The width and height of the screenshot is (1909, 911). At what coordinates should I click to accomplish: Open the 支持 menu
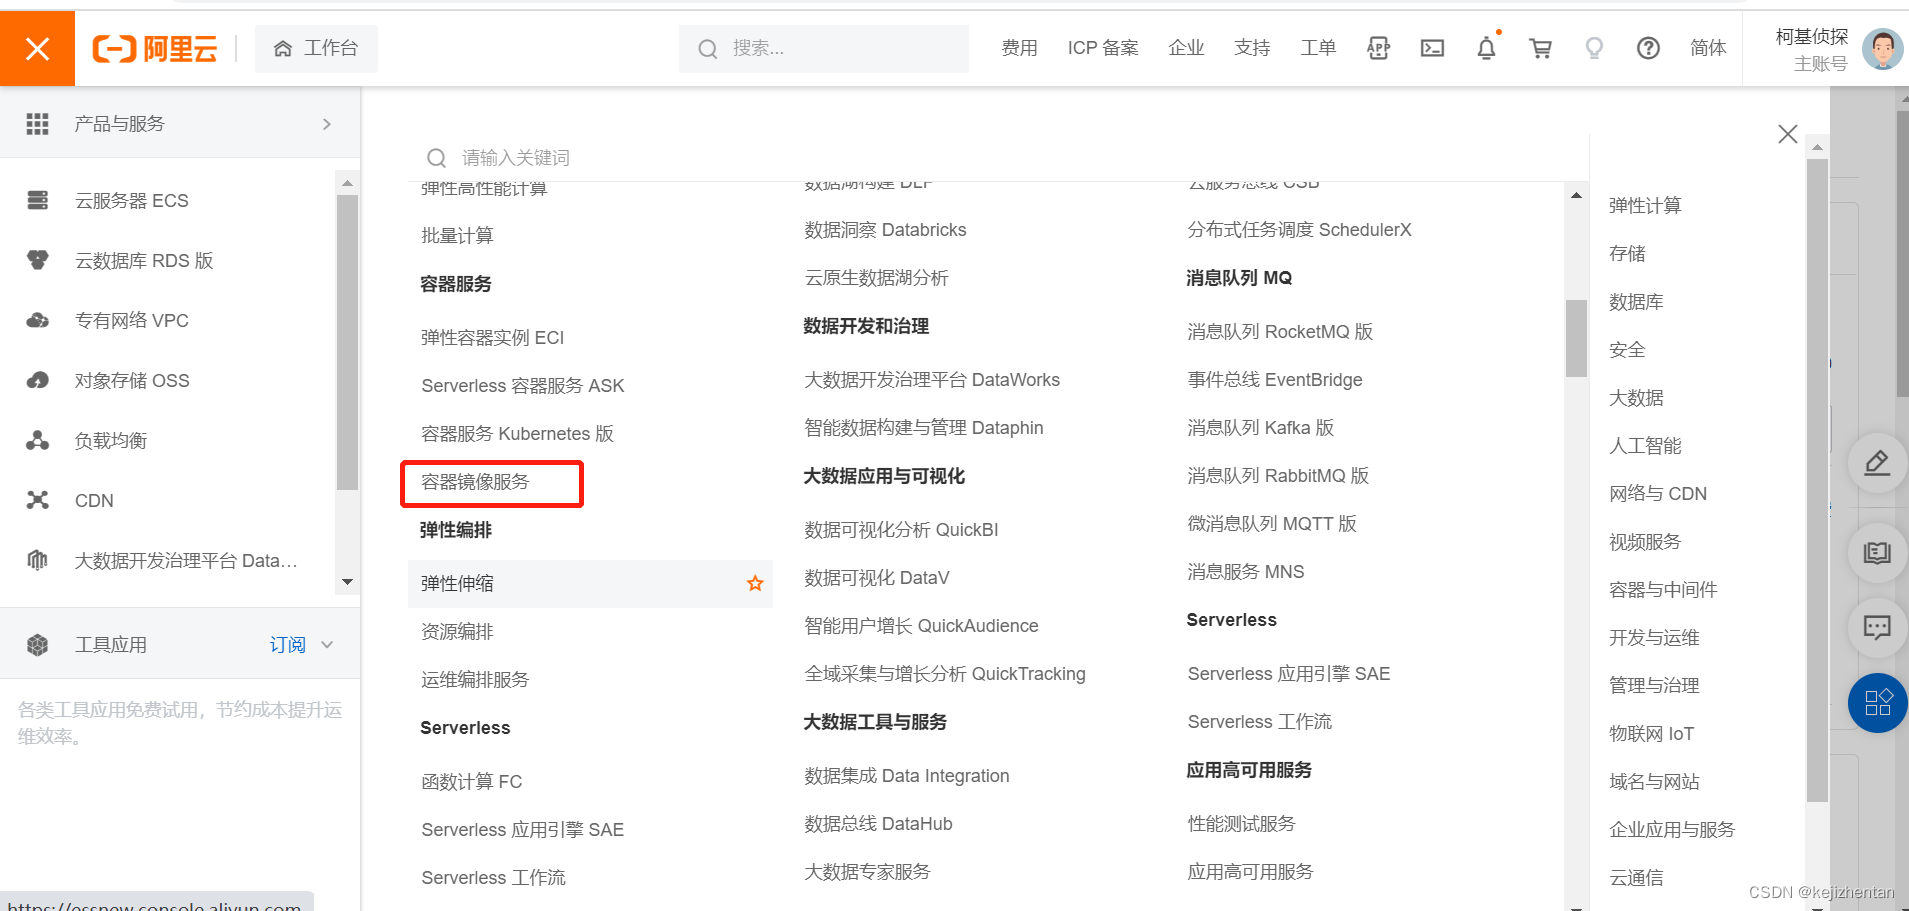point(1252,48)
